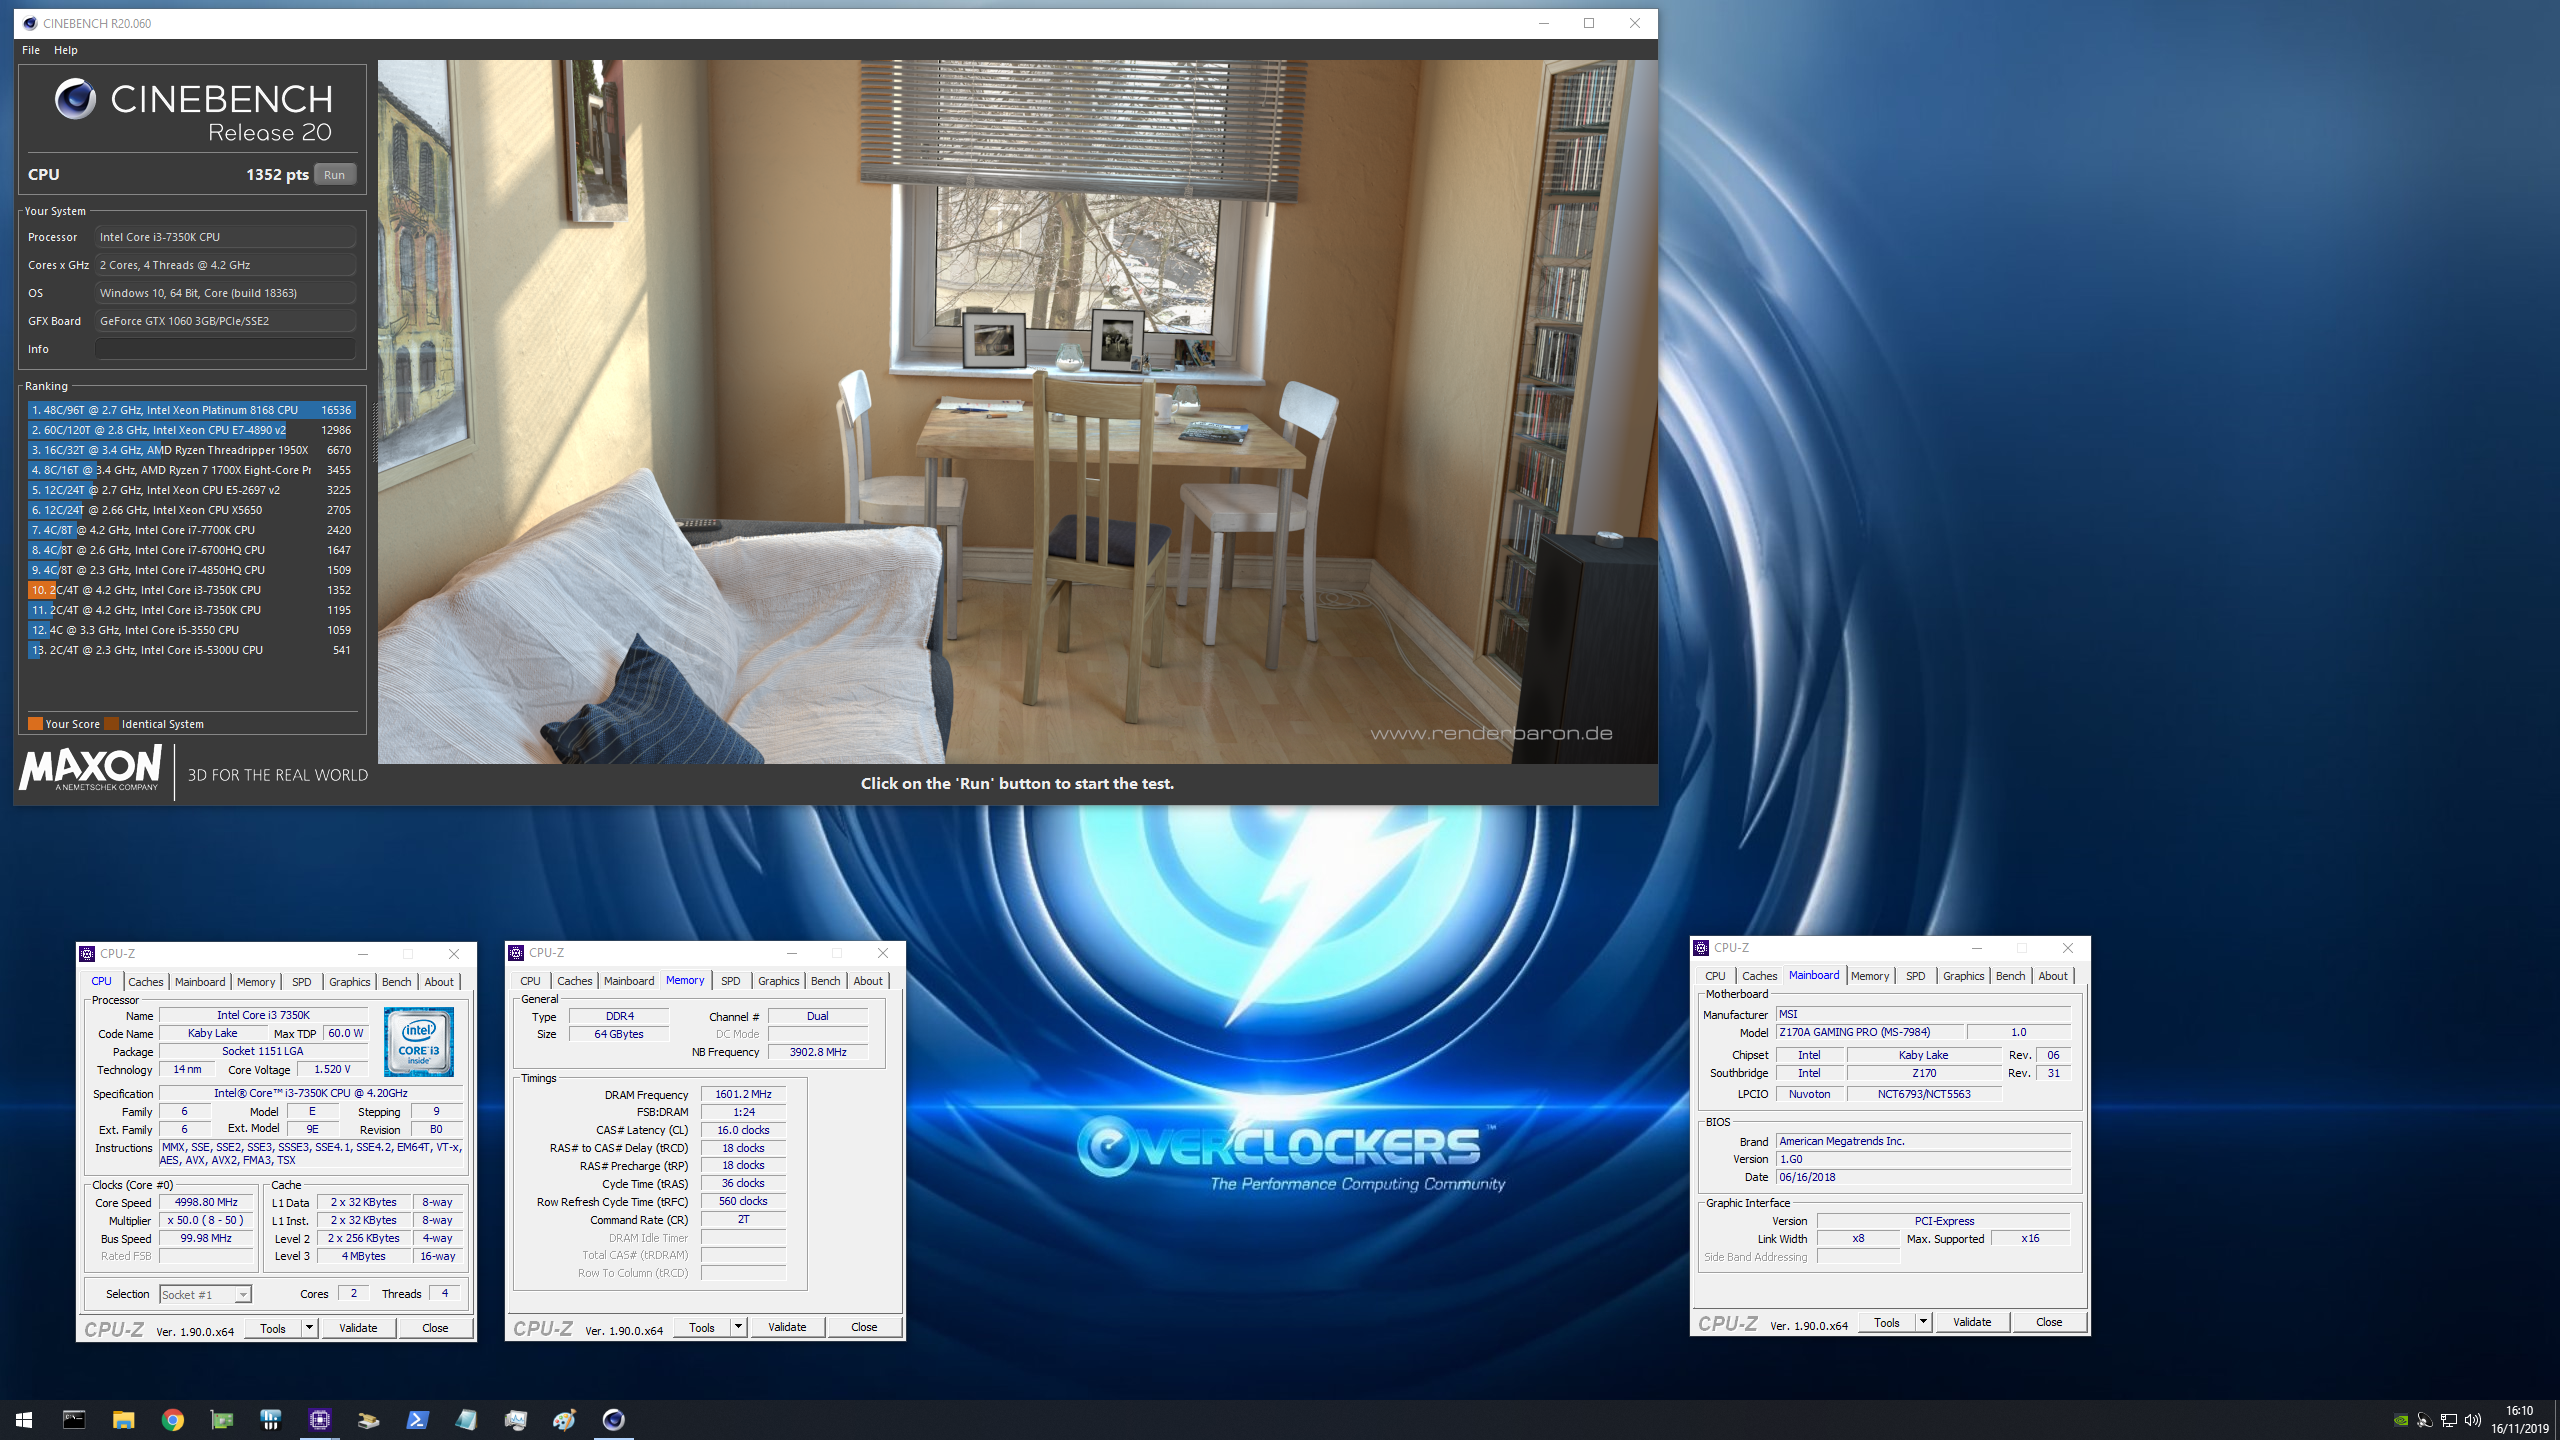2560x1440 pixels.
Task: Open the Windows Start menu
Action: pyautogui.click(x=24, y=1419)
